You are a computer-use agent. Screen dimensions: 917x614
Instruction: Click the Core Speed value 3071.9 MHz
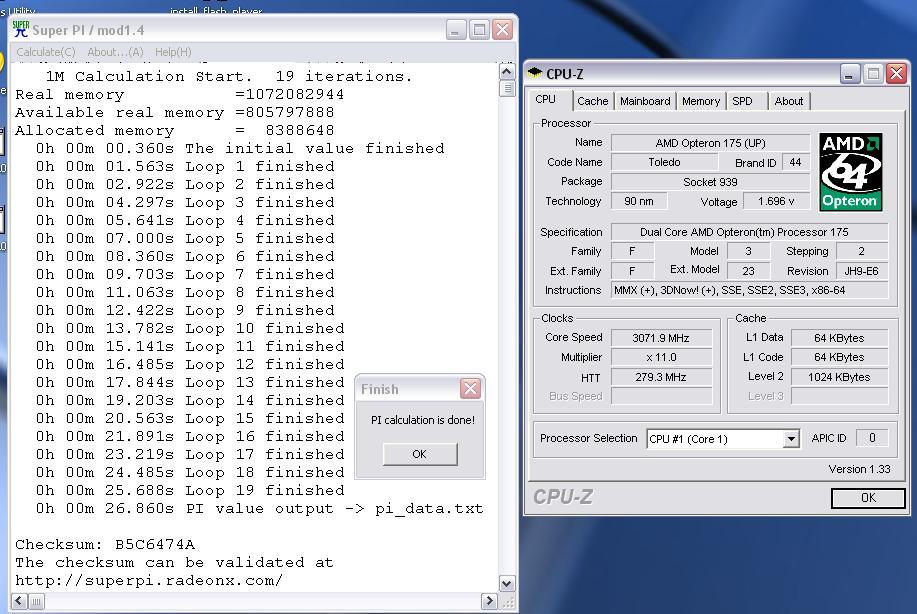(x=661, y=338)
